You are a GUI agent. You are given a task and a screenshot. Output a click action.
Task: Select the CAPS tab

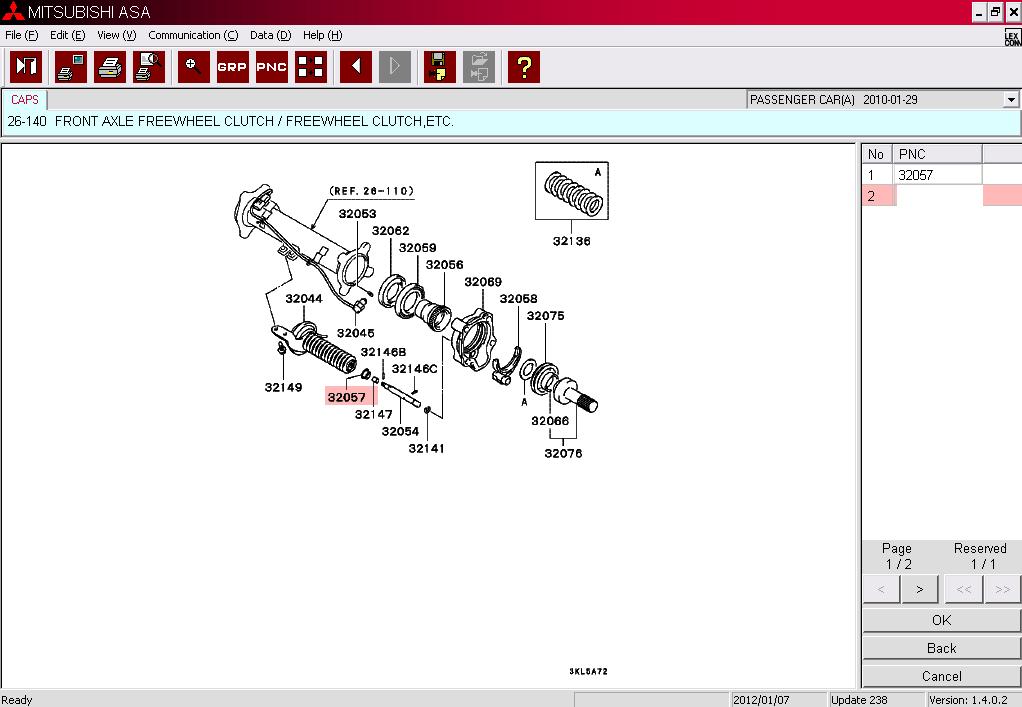(x=25, y=100)
